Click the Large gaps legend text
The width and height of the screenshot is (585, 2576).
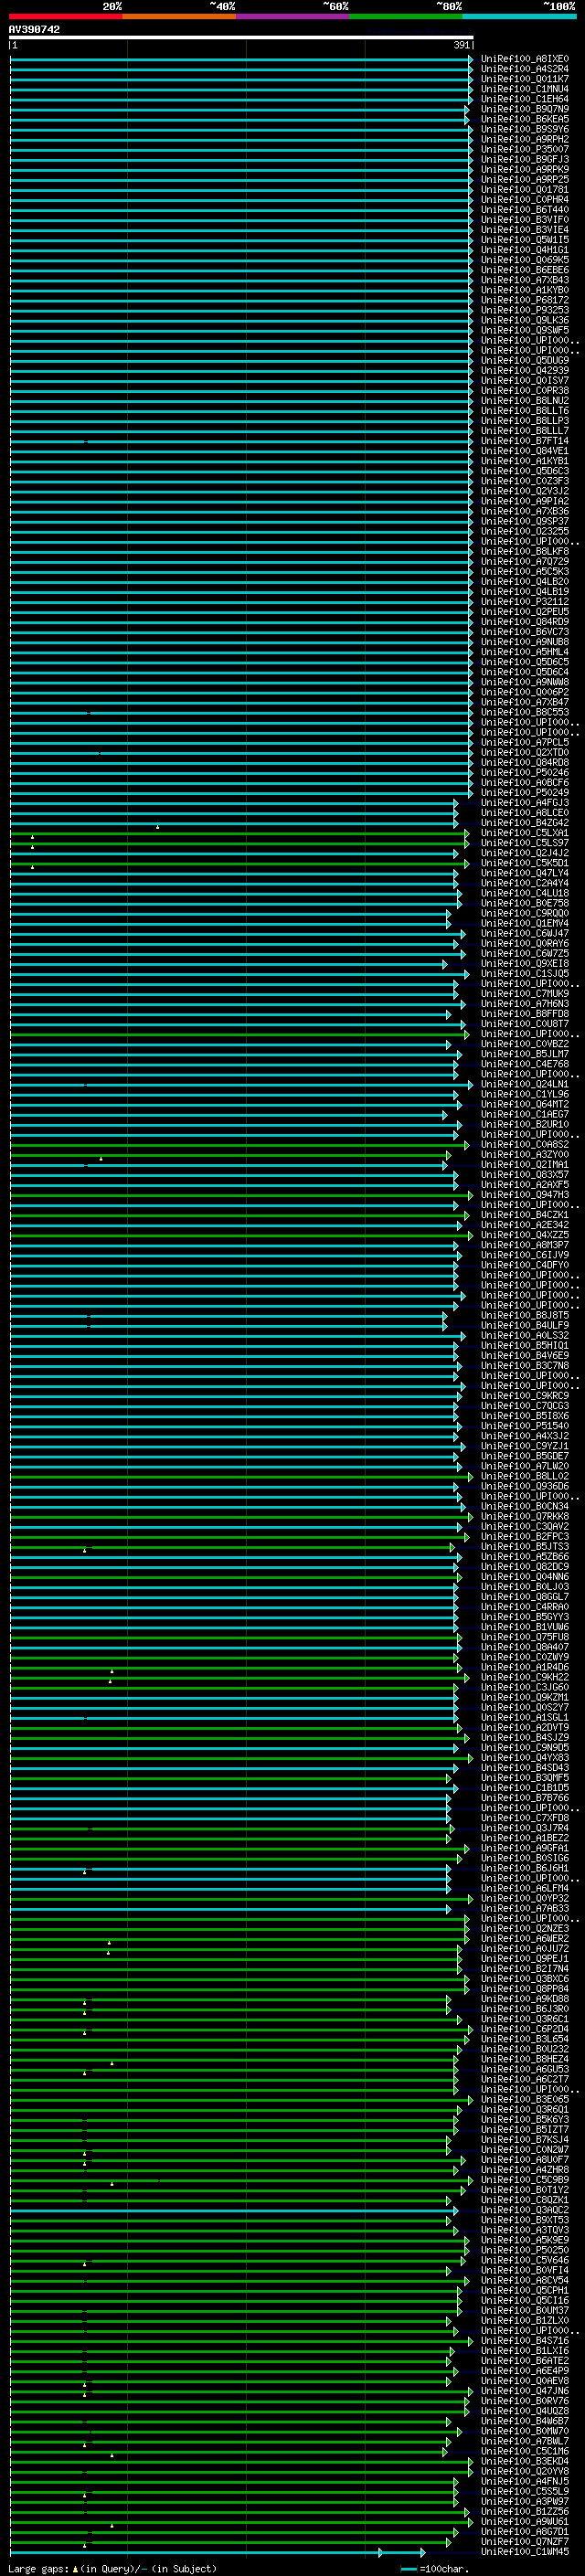(x=112, y=2569)
